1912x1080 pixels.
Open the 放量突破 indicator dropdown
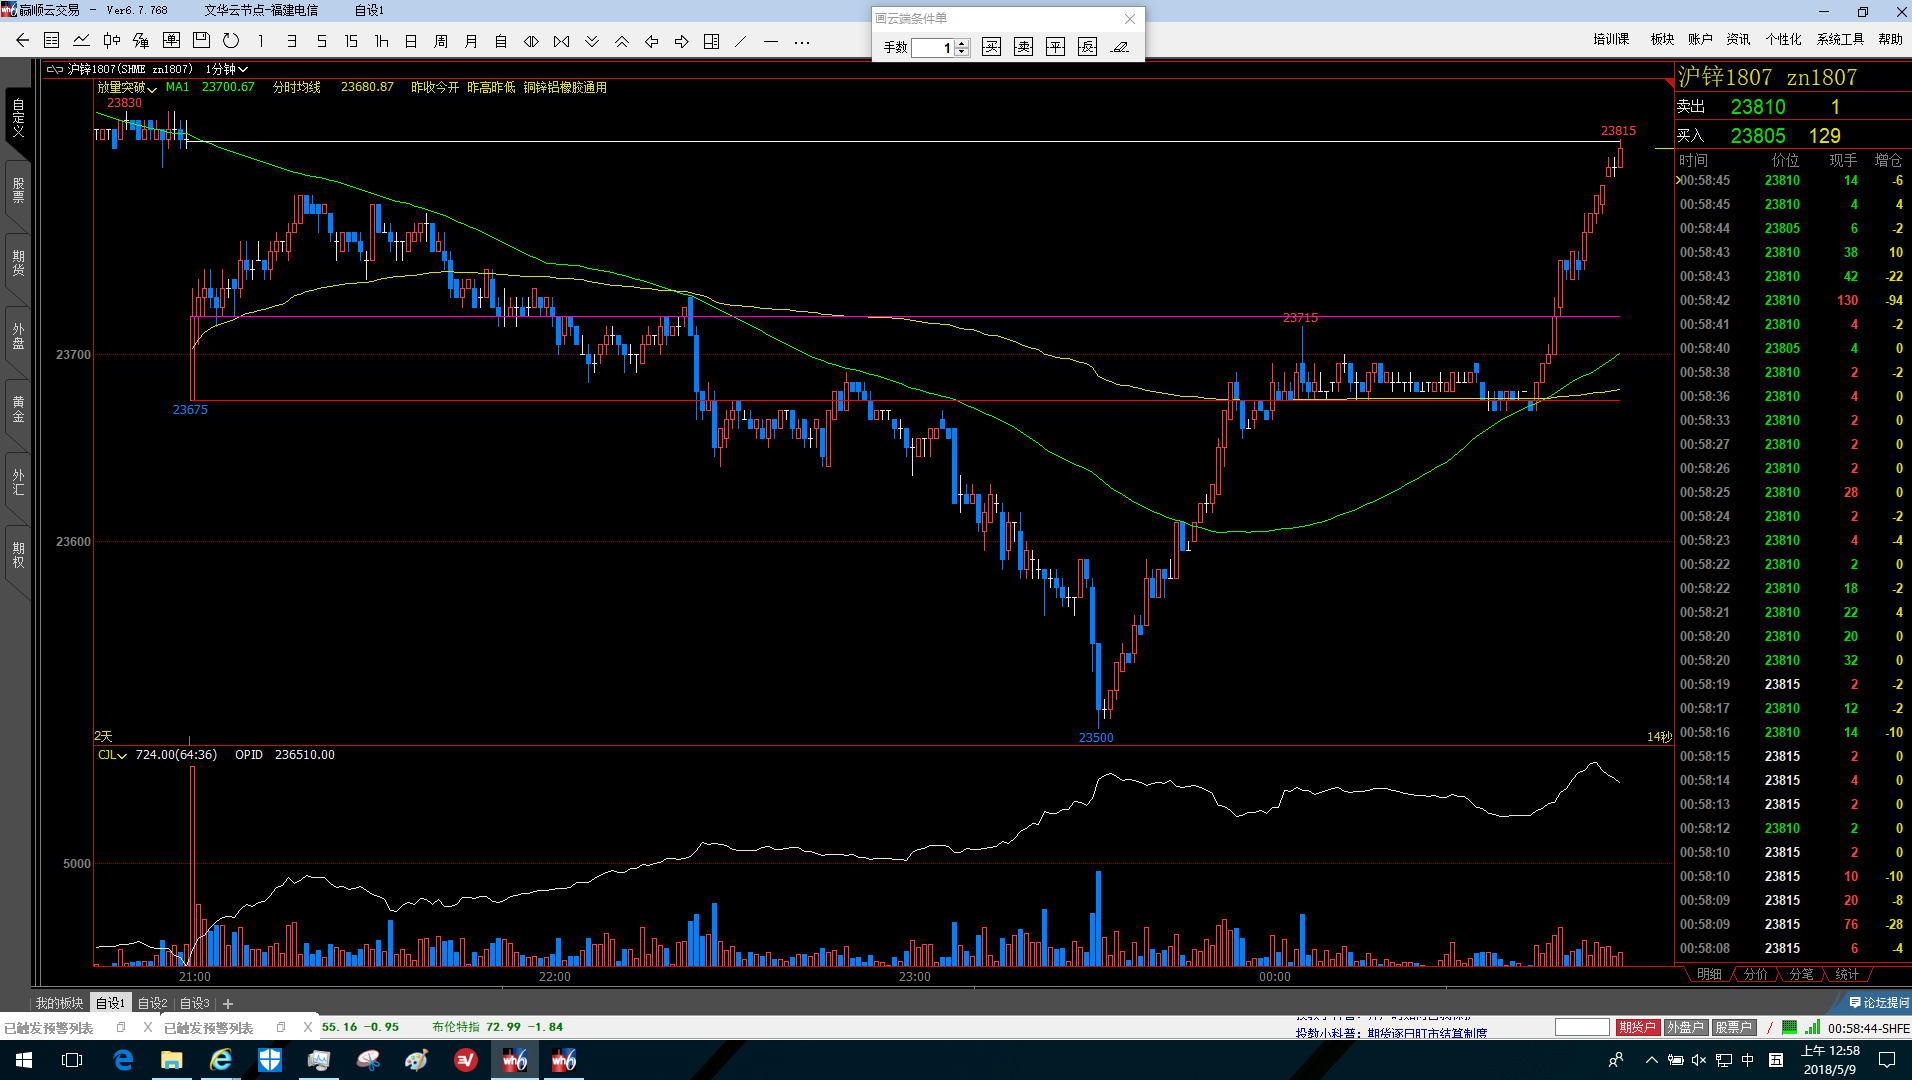[126, 88]
